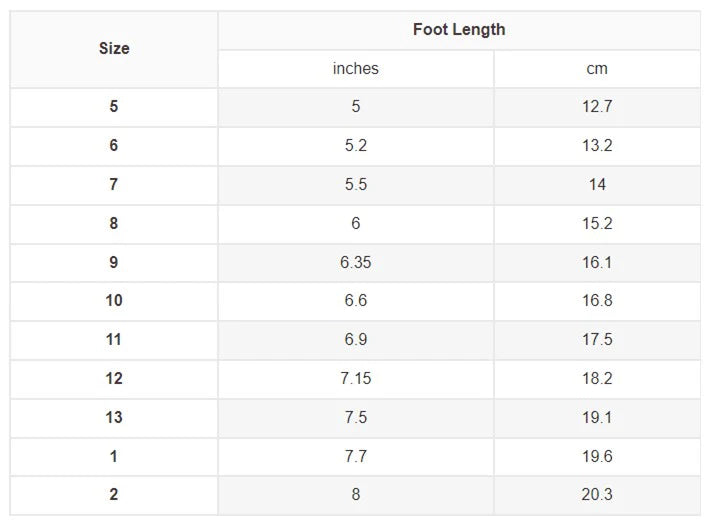This screenshot has height=525, width=708.
Task: Select the 6.9 inches value
Action: tap(356, 340)
